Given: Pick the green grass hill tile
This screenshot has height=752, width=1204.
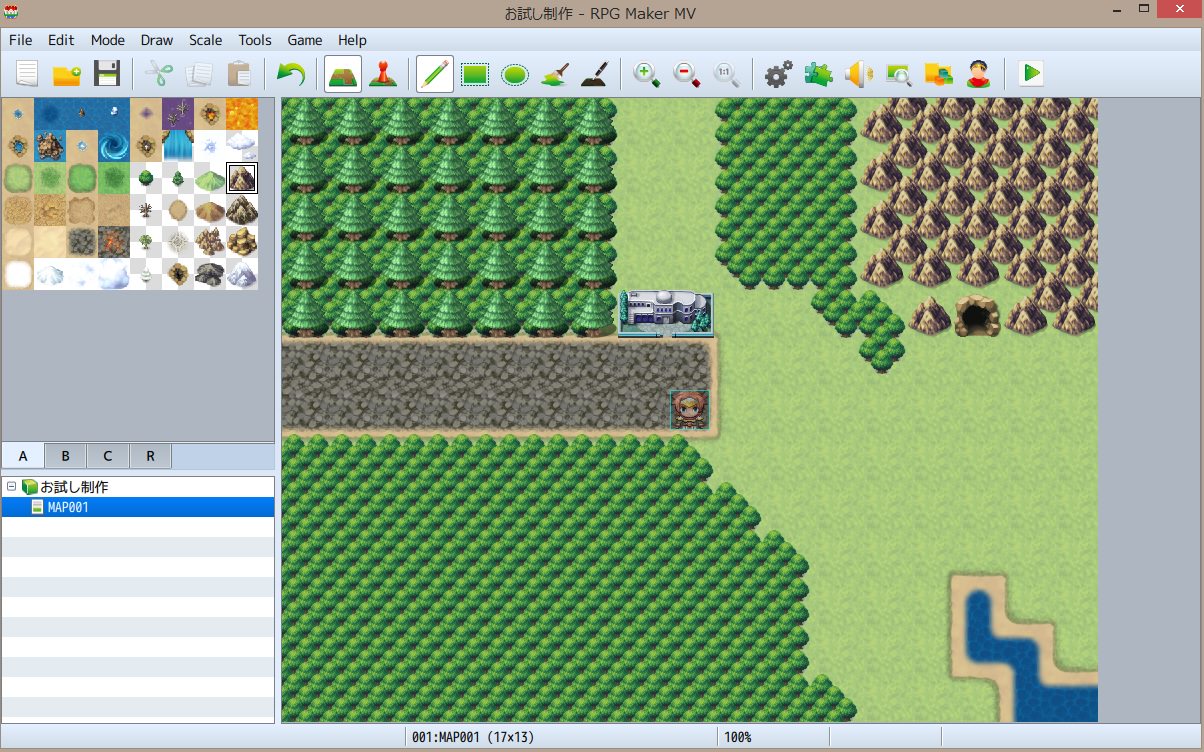Looking at the screenshot, I should pos(210,178).
